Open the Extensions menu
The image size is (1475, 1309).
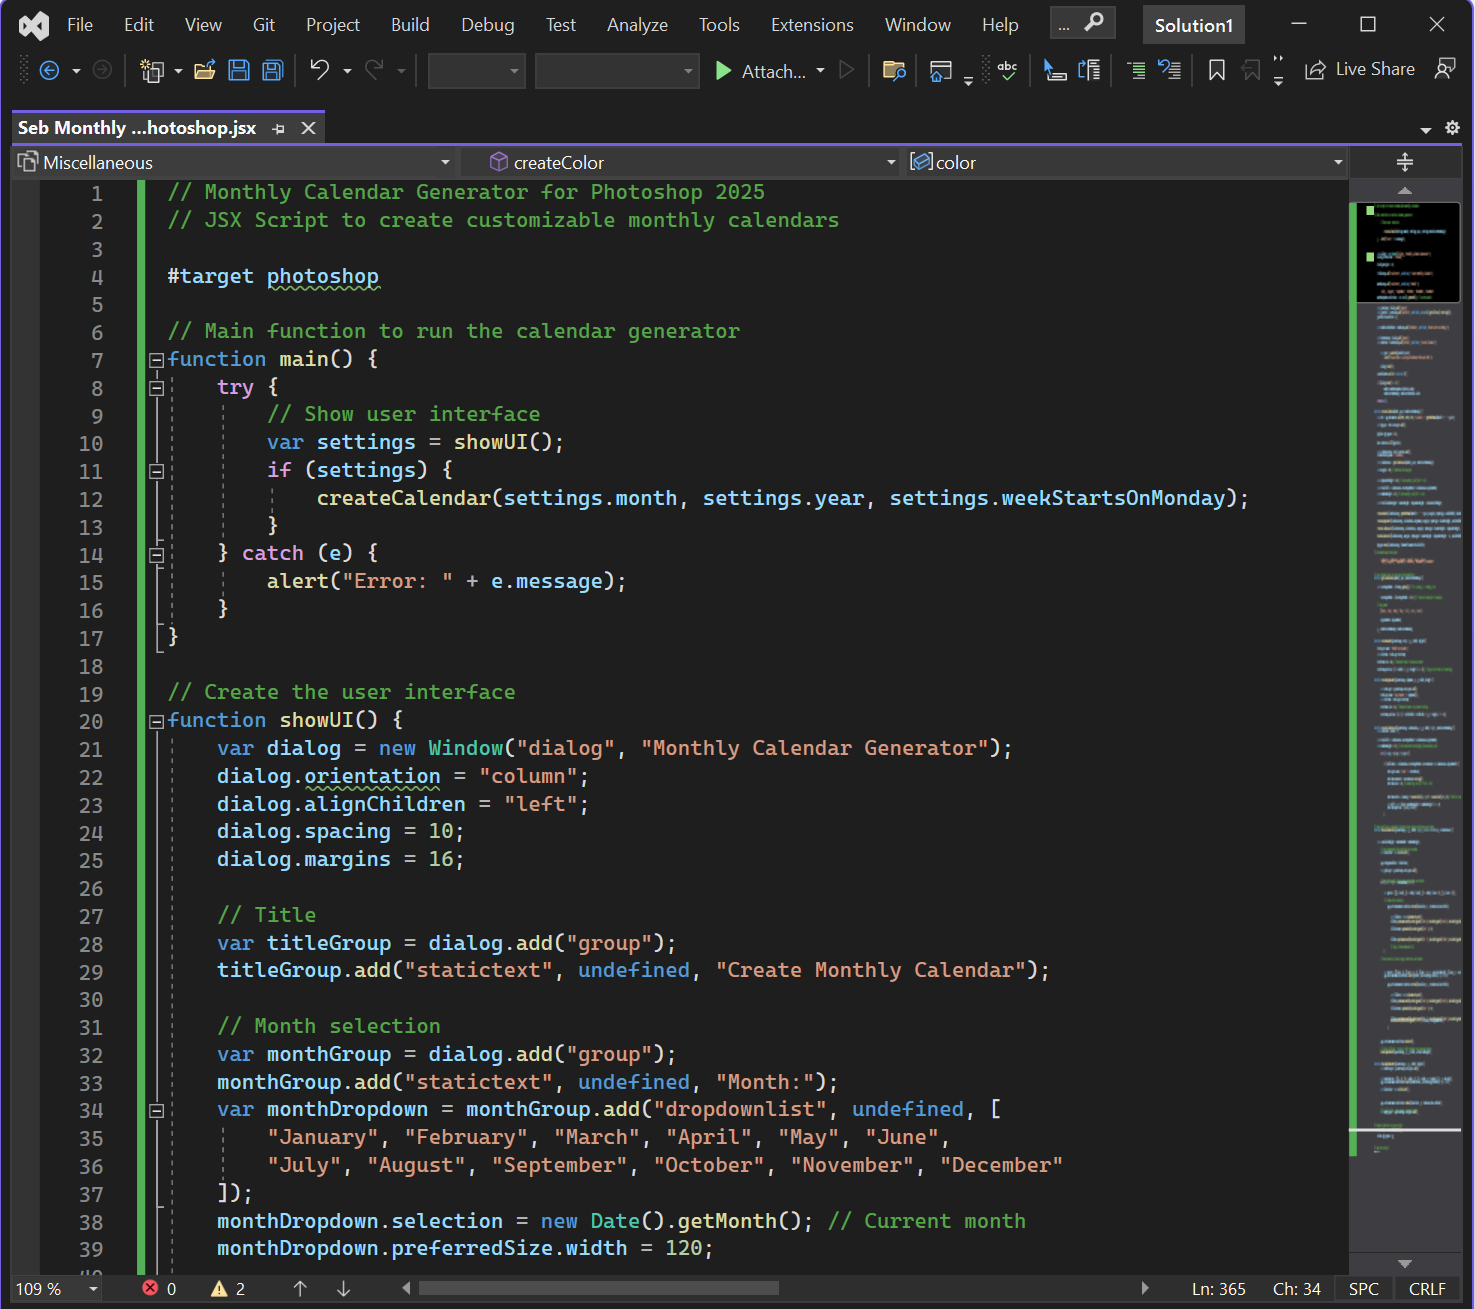point(811,25)
